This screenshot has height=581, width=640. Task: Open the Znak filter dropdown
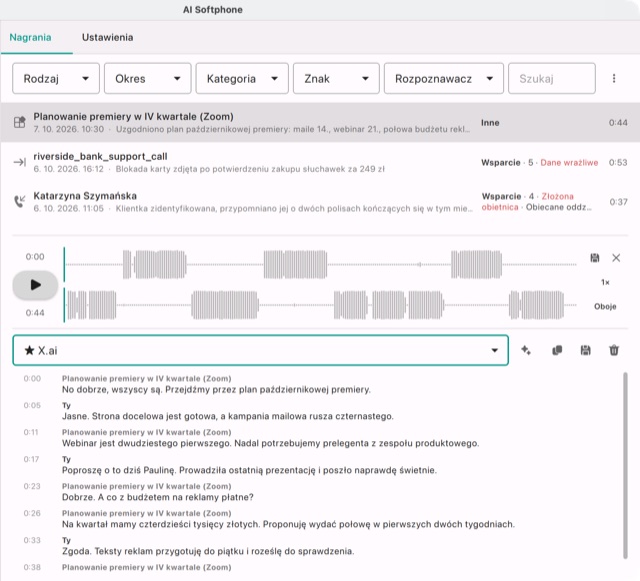[336, 78]
